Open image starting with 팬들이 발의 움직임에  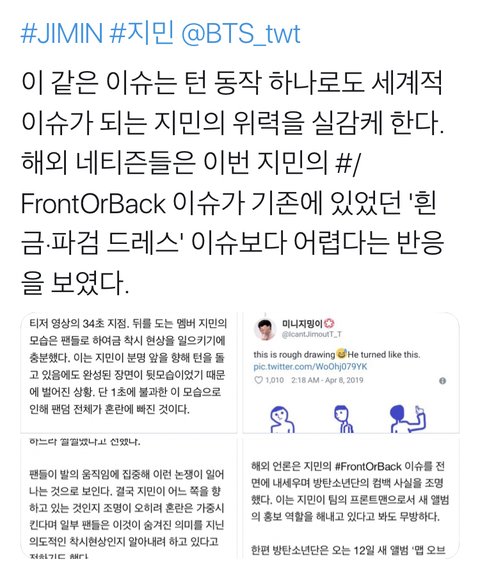[x=128, y=498]
